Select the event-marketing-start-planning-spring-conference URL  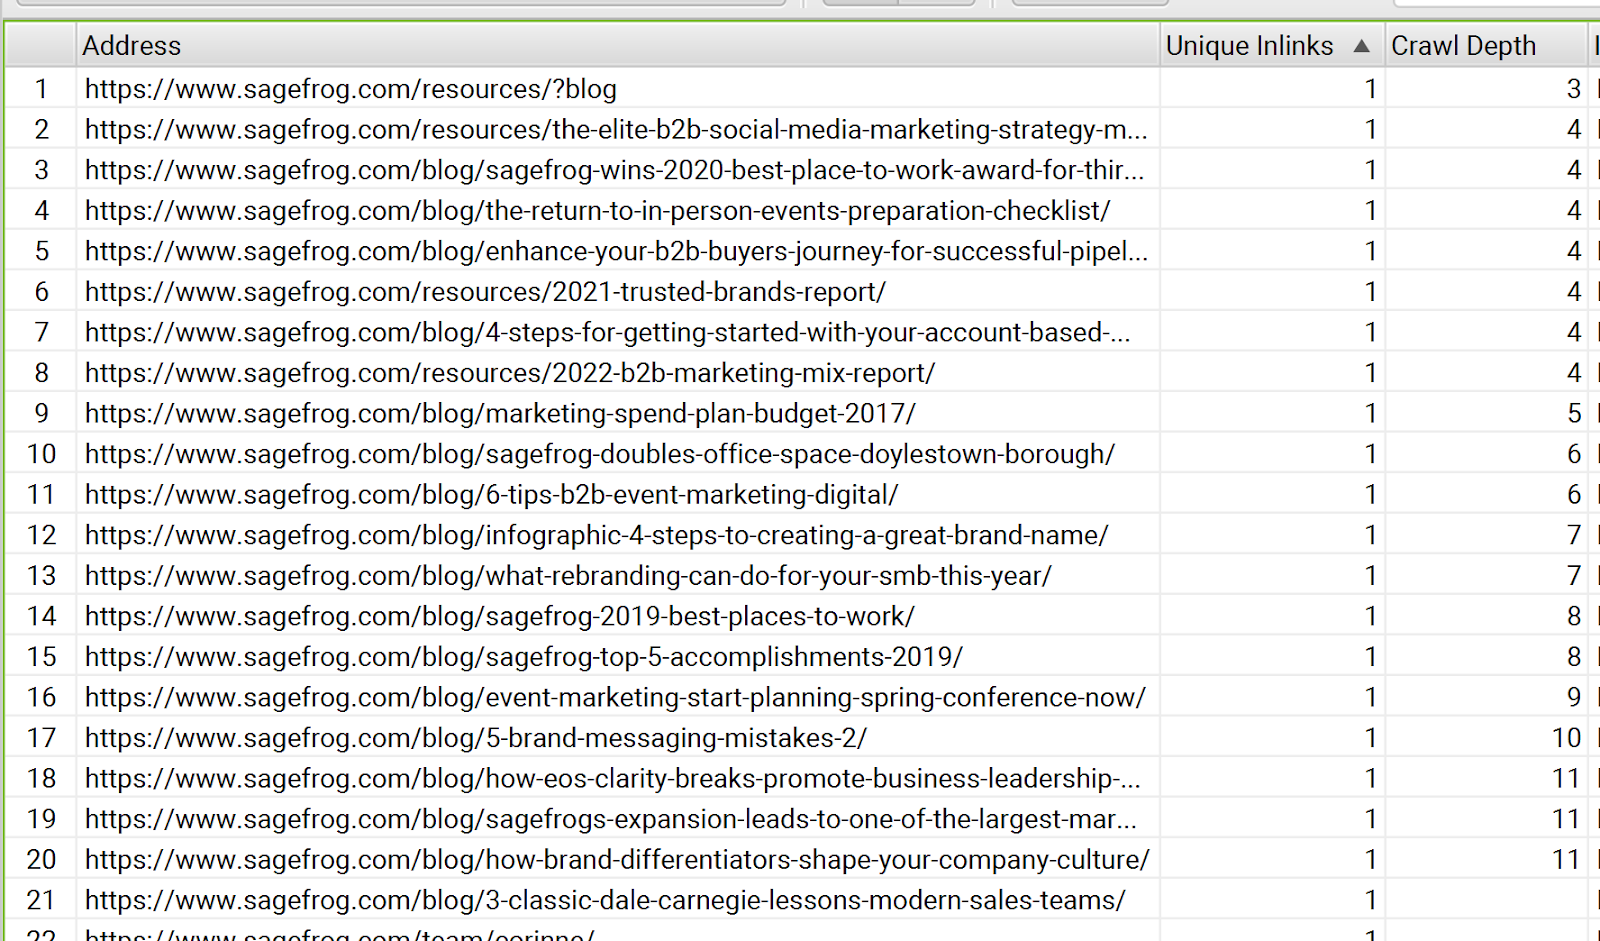(x=615, y=697)
